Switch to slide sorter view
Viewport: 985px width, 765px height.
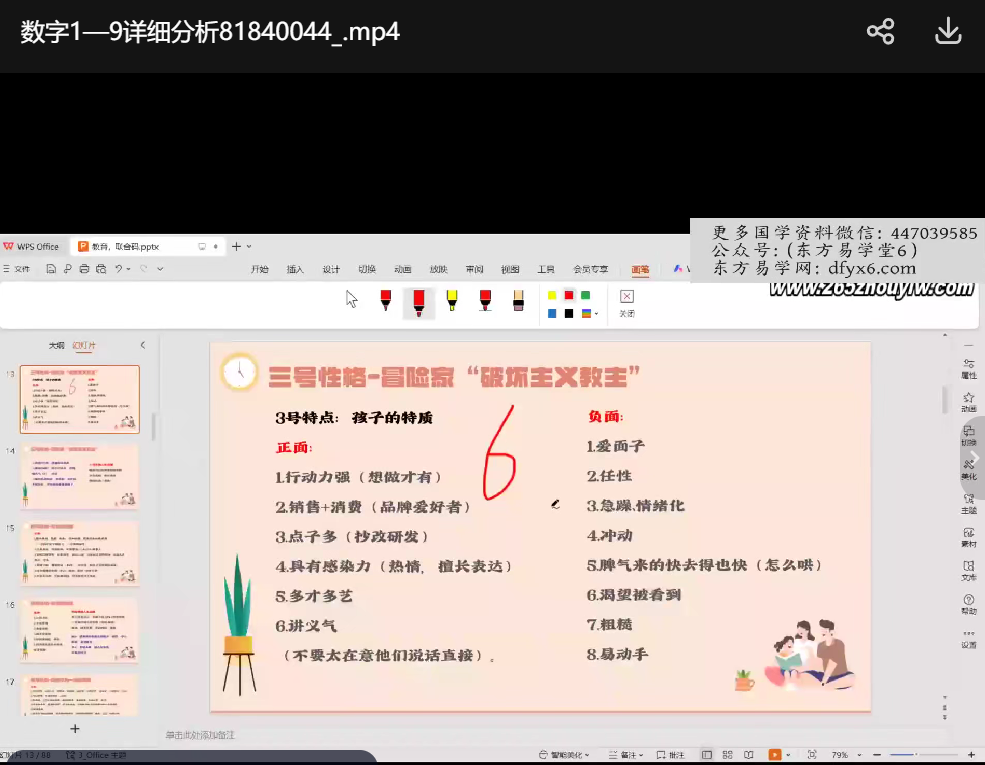pyautogui.click(x=728, y=755)
